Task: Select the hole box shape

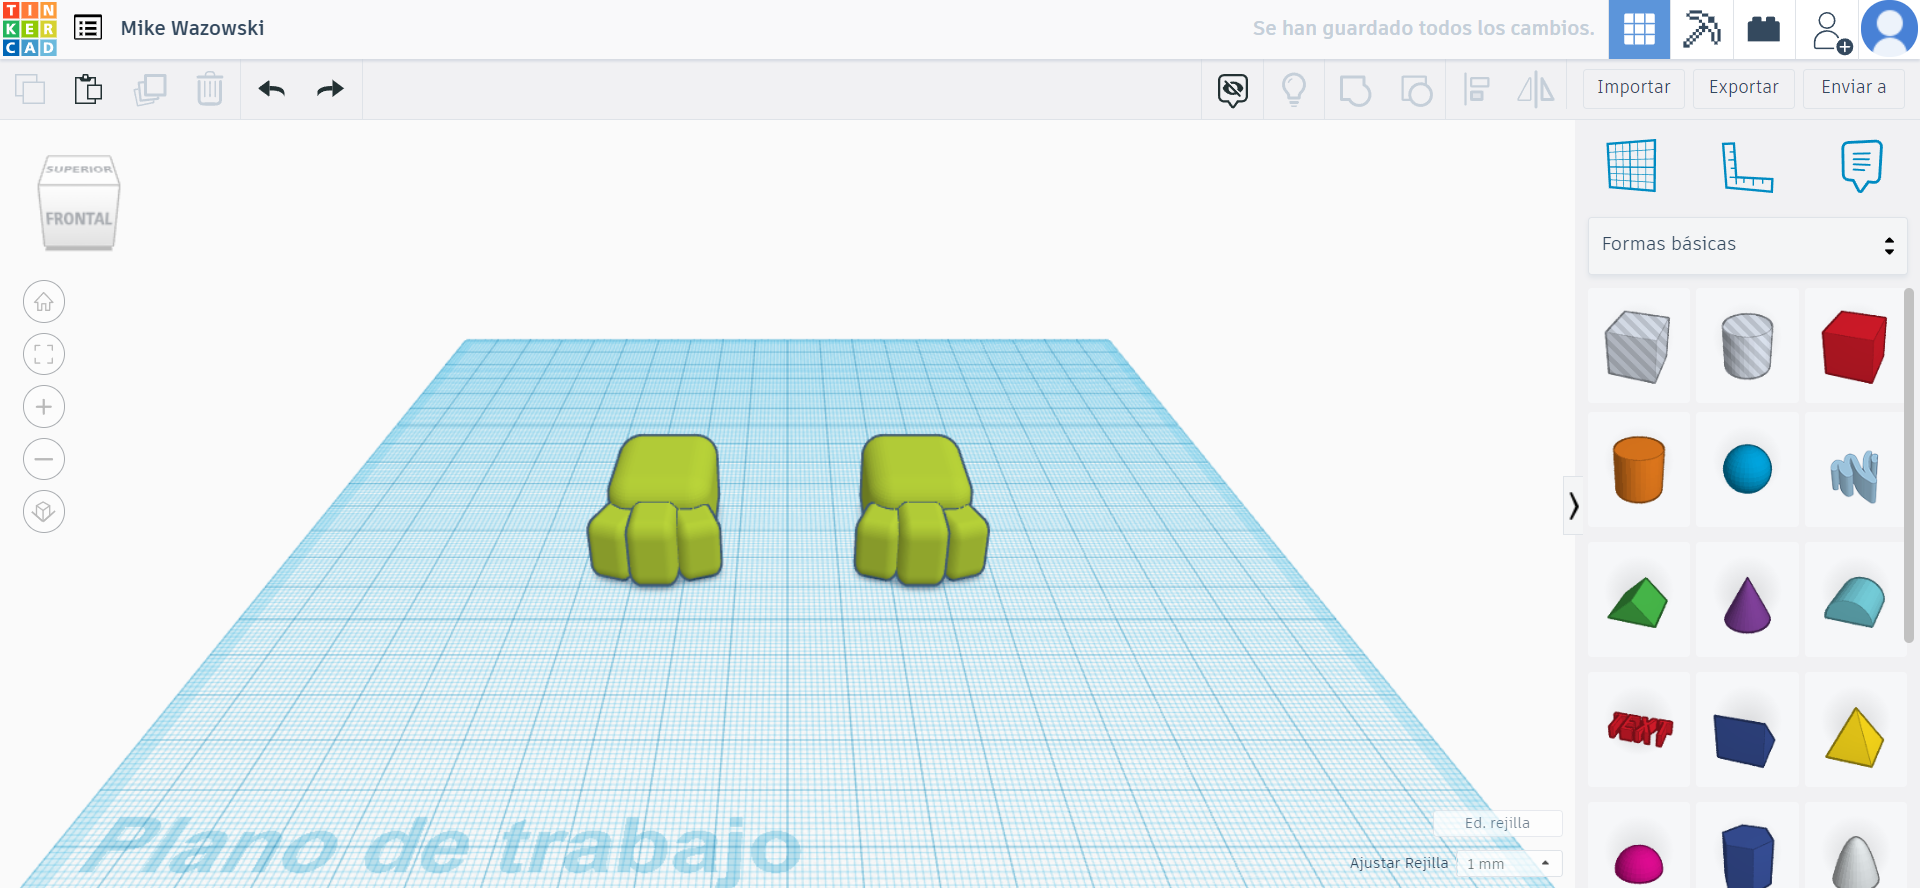Action: click(x=1638, y=346)
